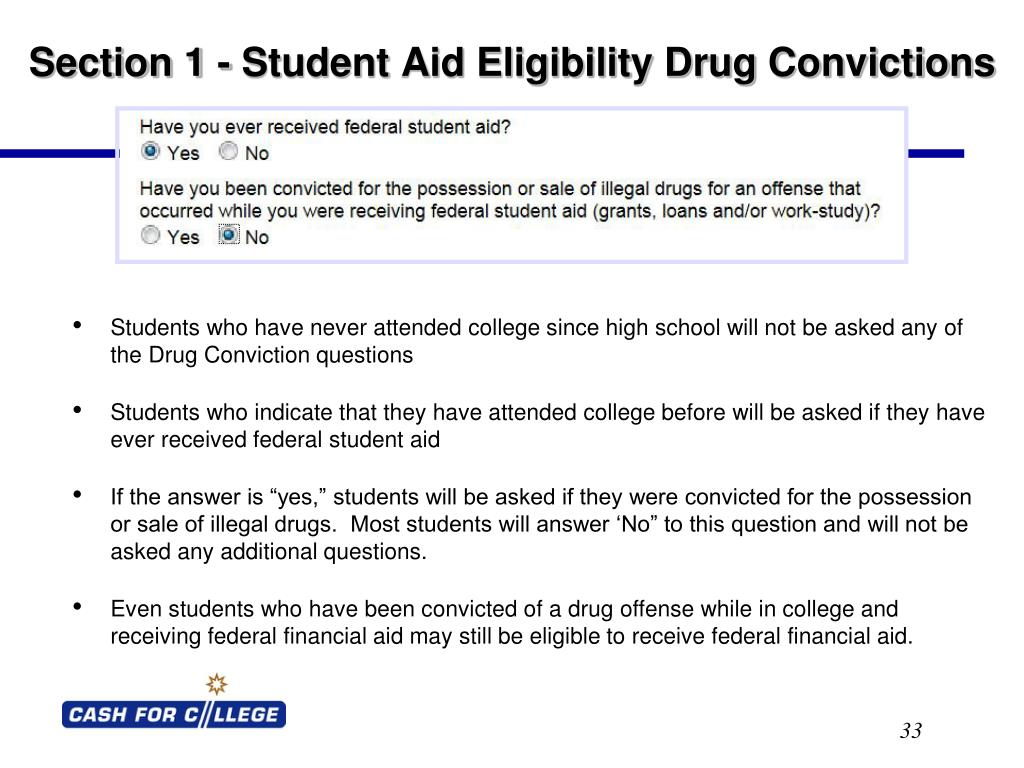Select No for received federal student aid

click(x=228, y=152)
